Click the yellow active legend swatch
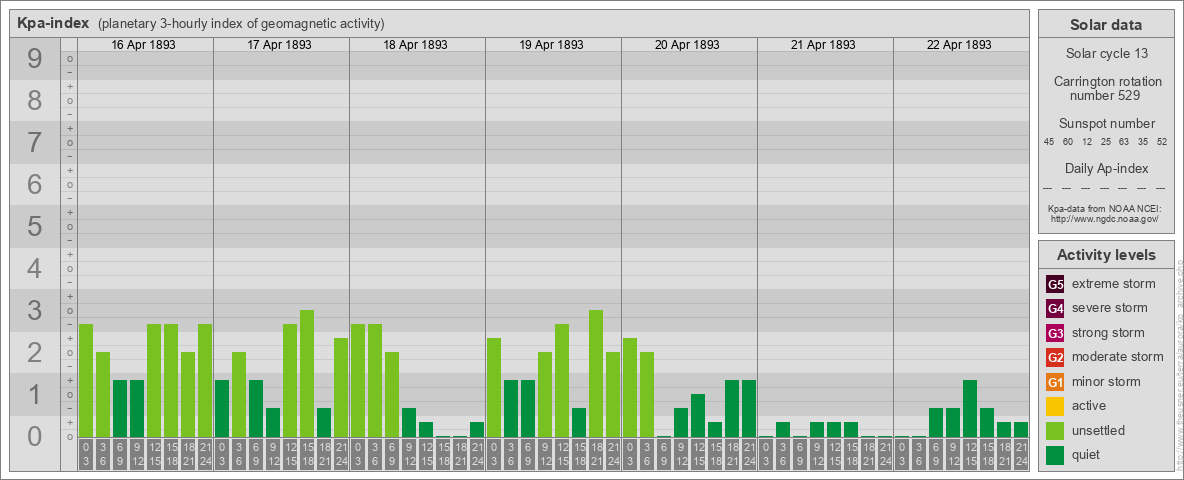 (1056, 406)
